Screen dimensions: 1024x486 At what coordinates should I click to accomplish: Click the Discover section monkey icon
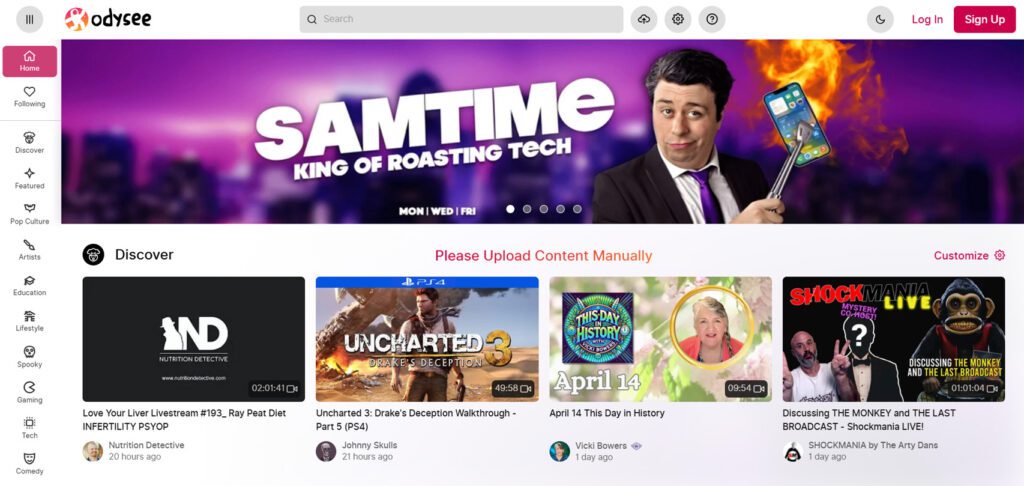coord(93,255)
